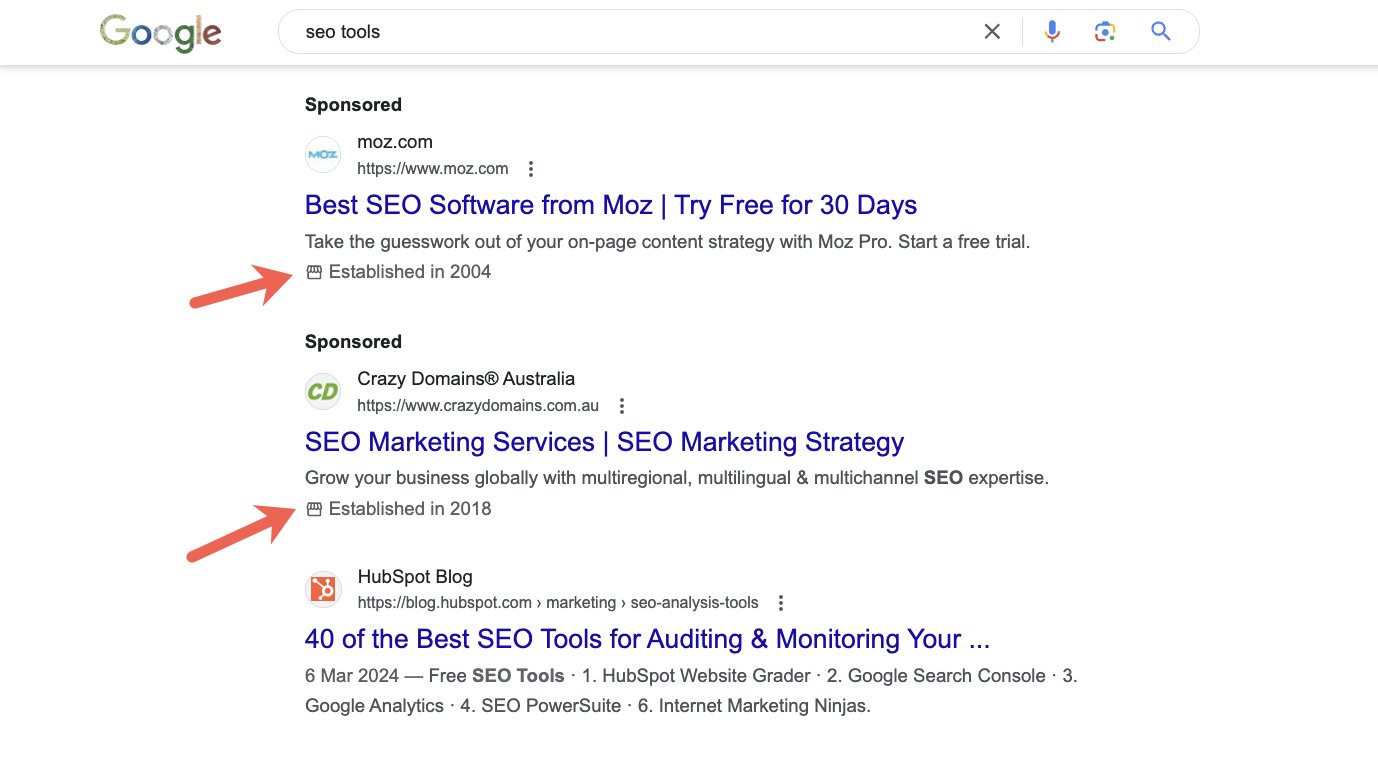Start voice search with the microphone icon
The image size is (1378, 764).
[1052, 32]
